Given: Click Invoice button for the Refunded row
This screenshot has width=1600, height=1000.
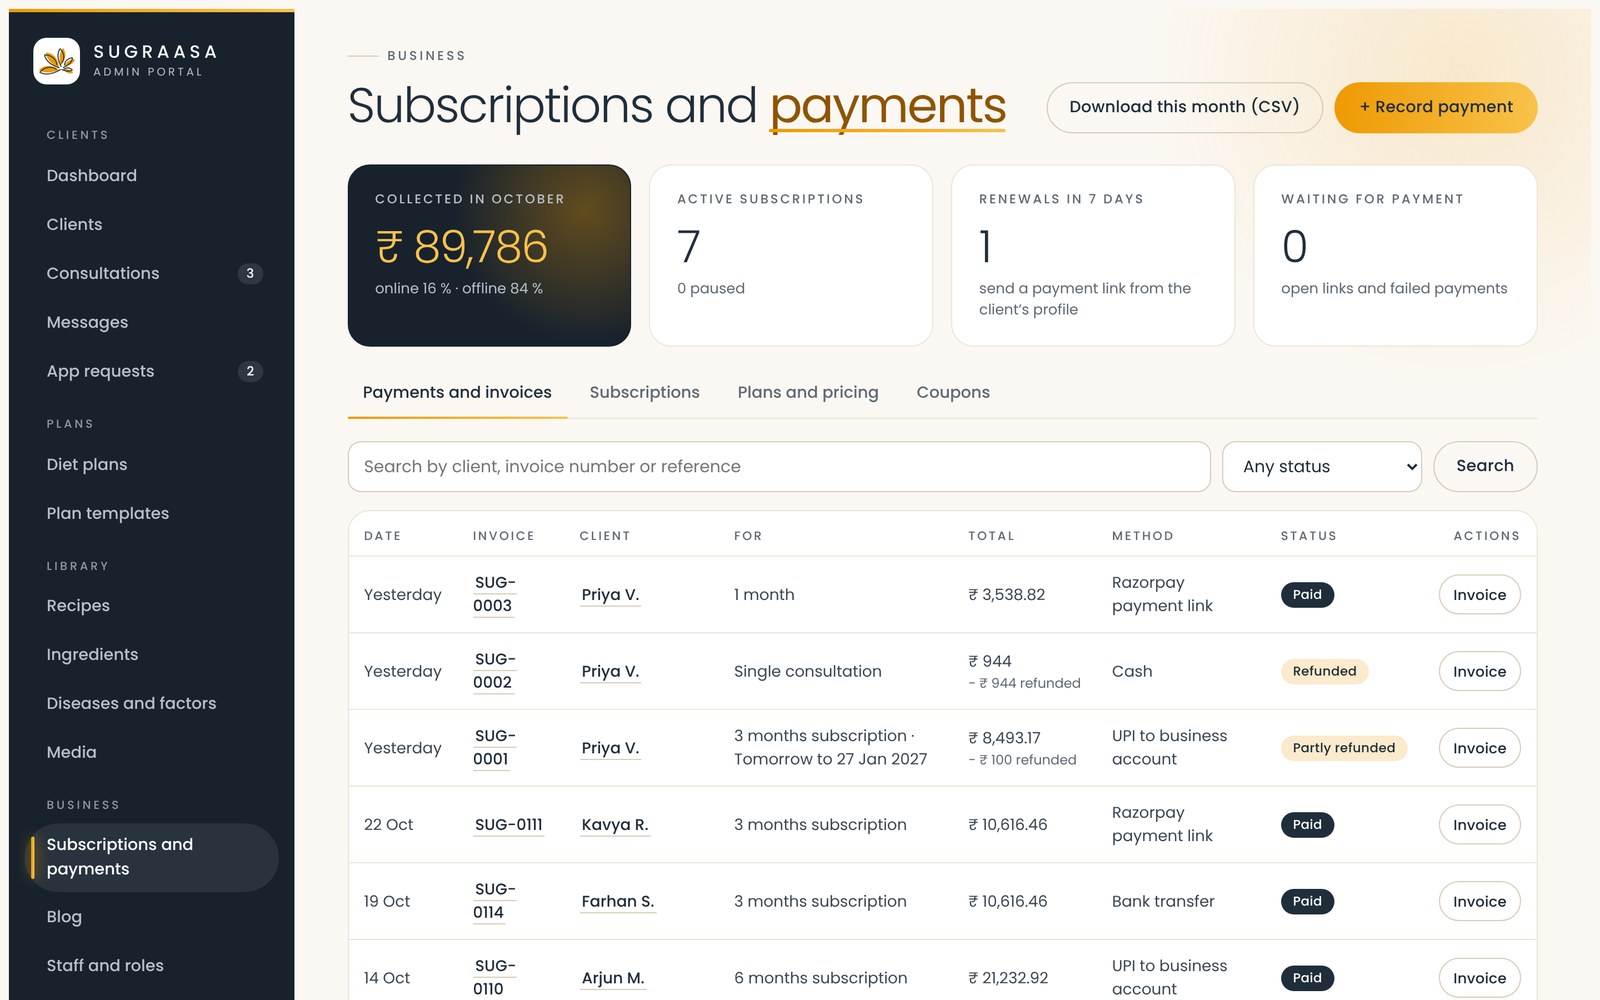Looking at the screenshot, I should click(x=1479, y=671).
